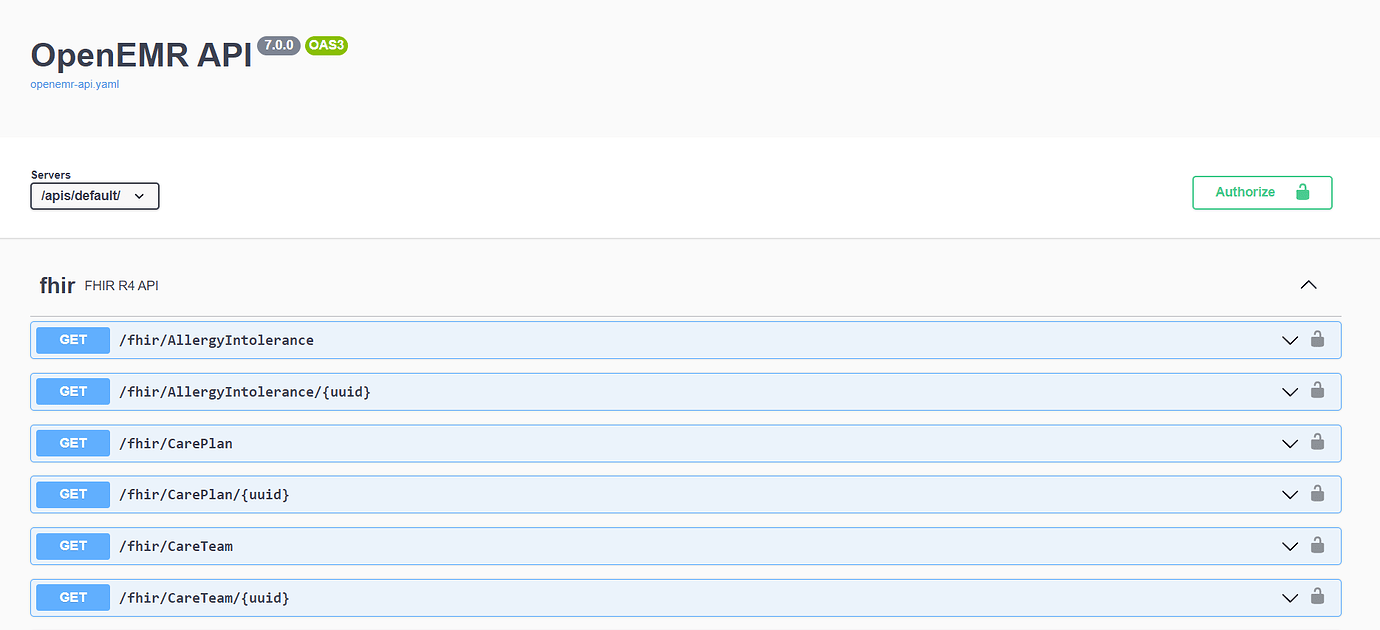
Task: Collapse the fhir section with its chevron
Action: (x=1308, y=284)
